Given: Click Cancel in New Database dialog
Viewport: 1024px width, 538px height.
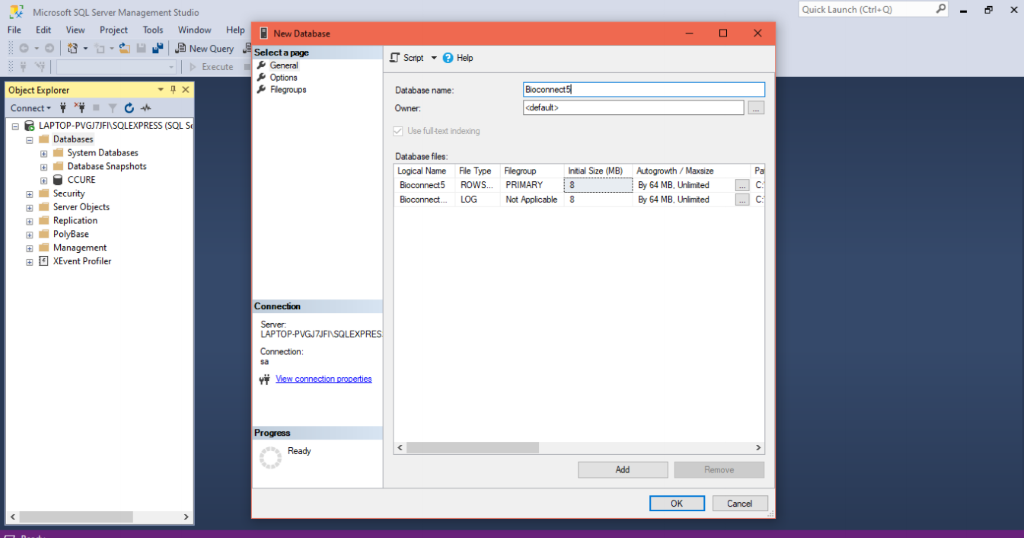Looking at the screenshot, I should [739, 503].
